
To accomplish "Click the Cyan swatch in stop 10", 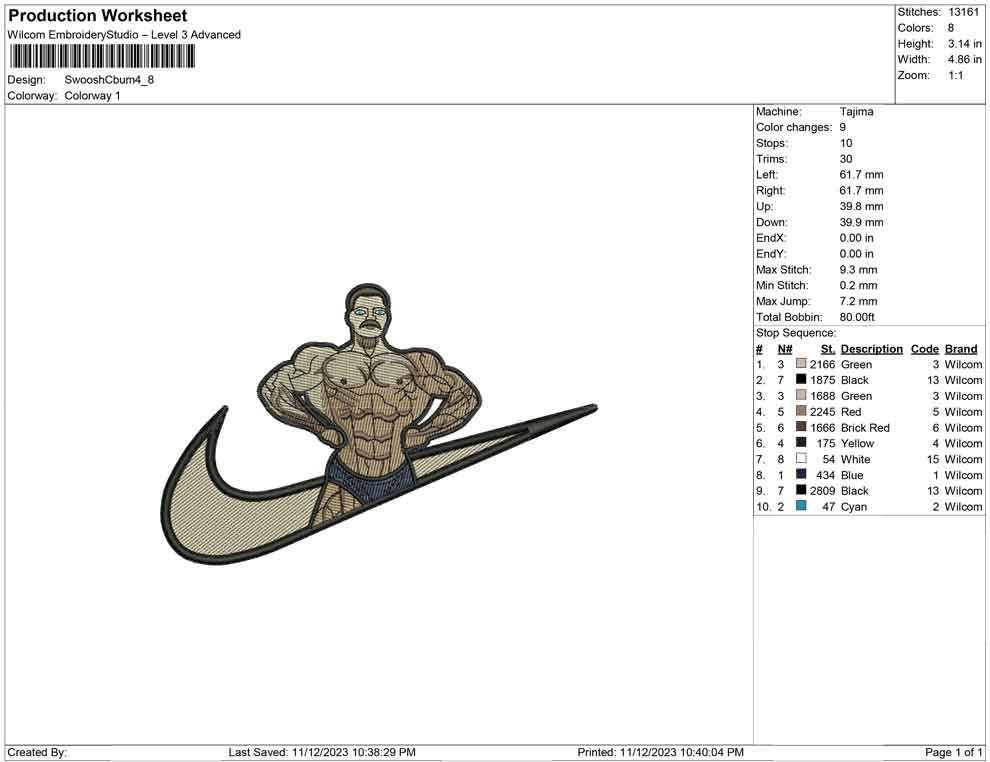I will [801, 506].
